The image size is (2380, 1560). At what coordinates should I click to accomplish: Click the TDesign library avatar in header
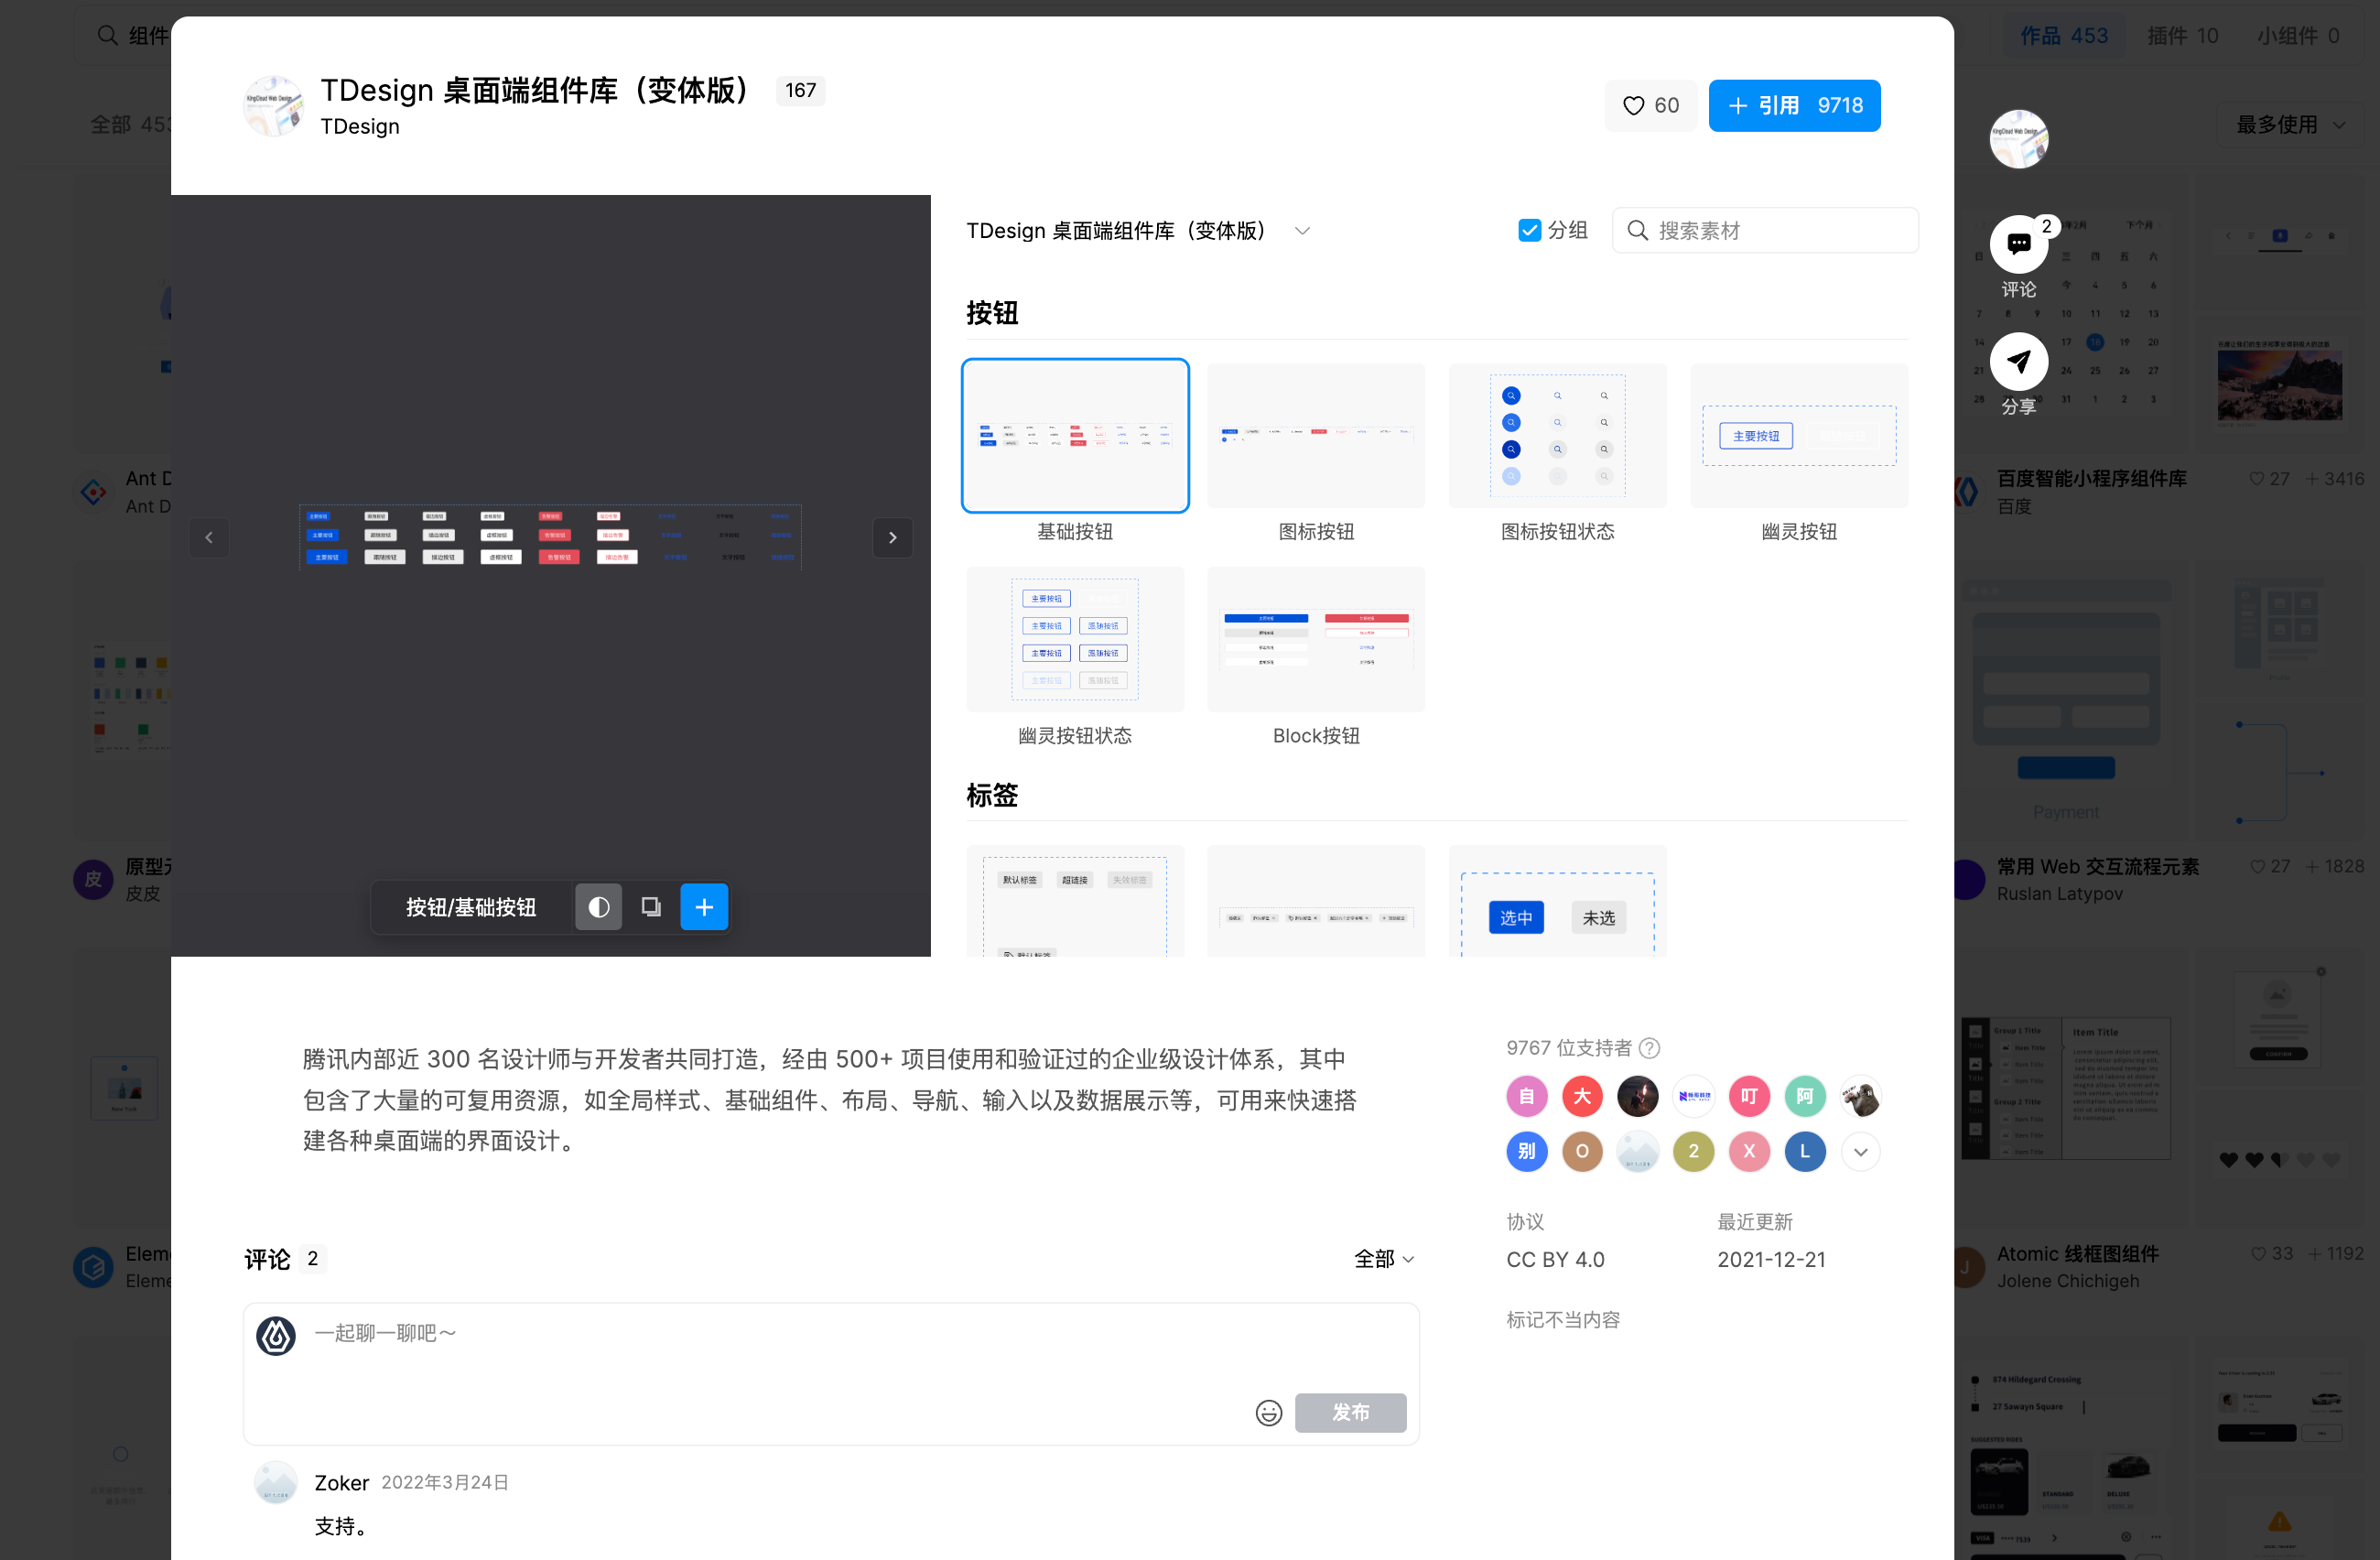point(273,106)
